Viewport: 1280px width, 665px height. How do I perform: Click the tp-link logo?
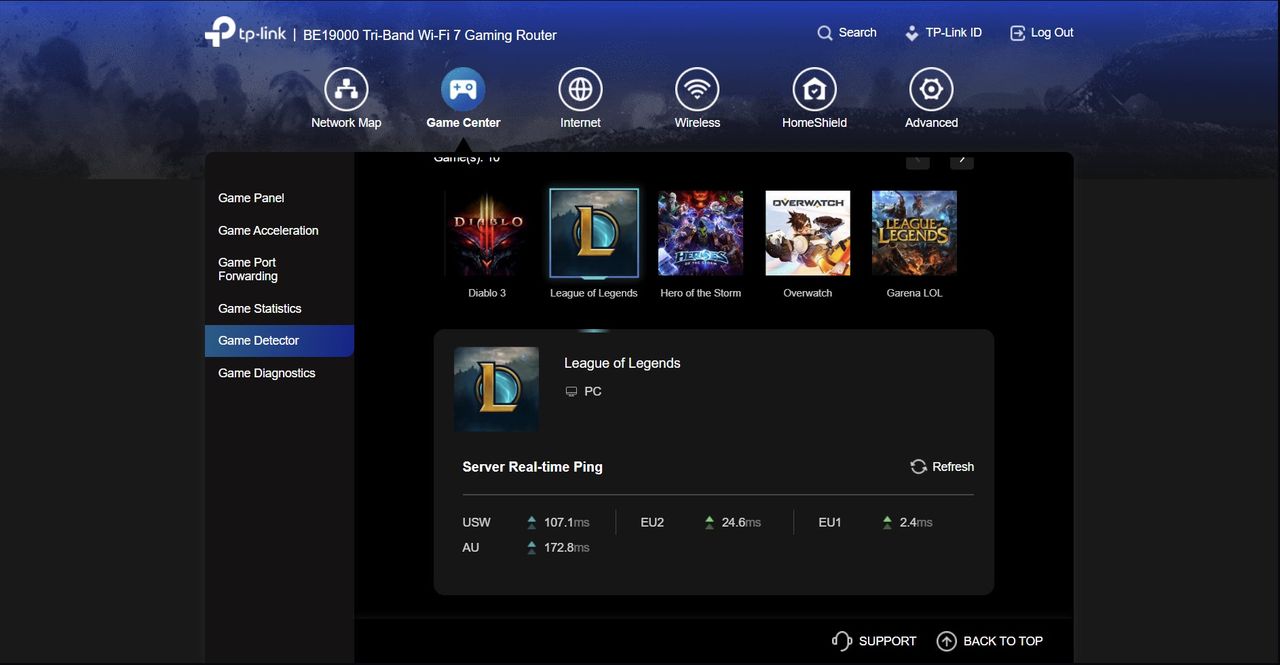[245, 32]
